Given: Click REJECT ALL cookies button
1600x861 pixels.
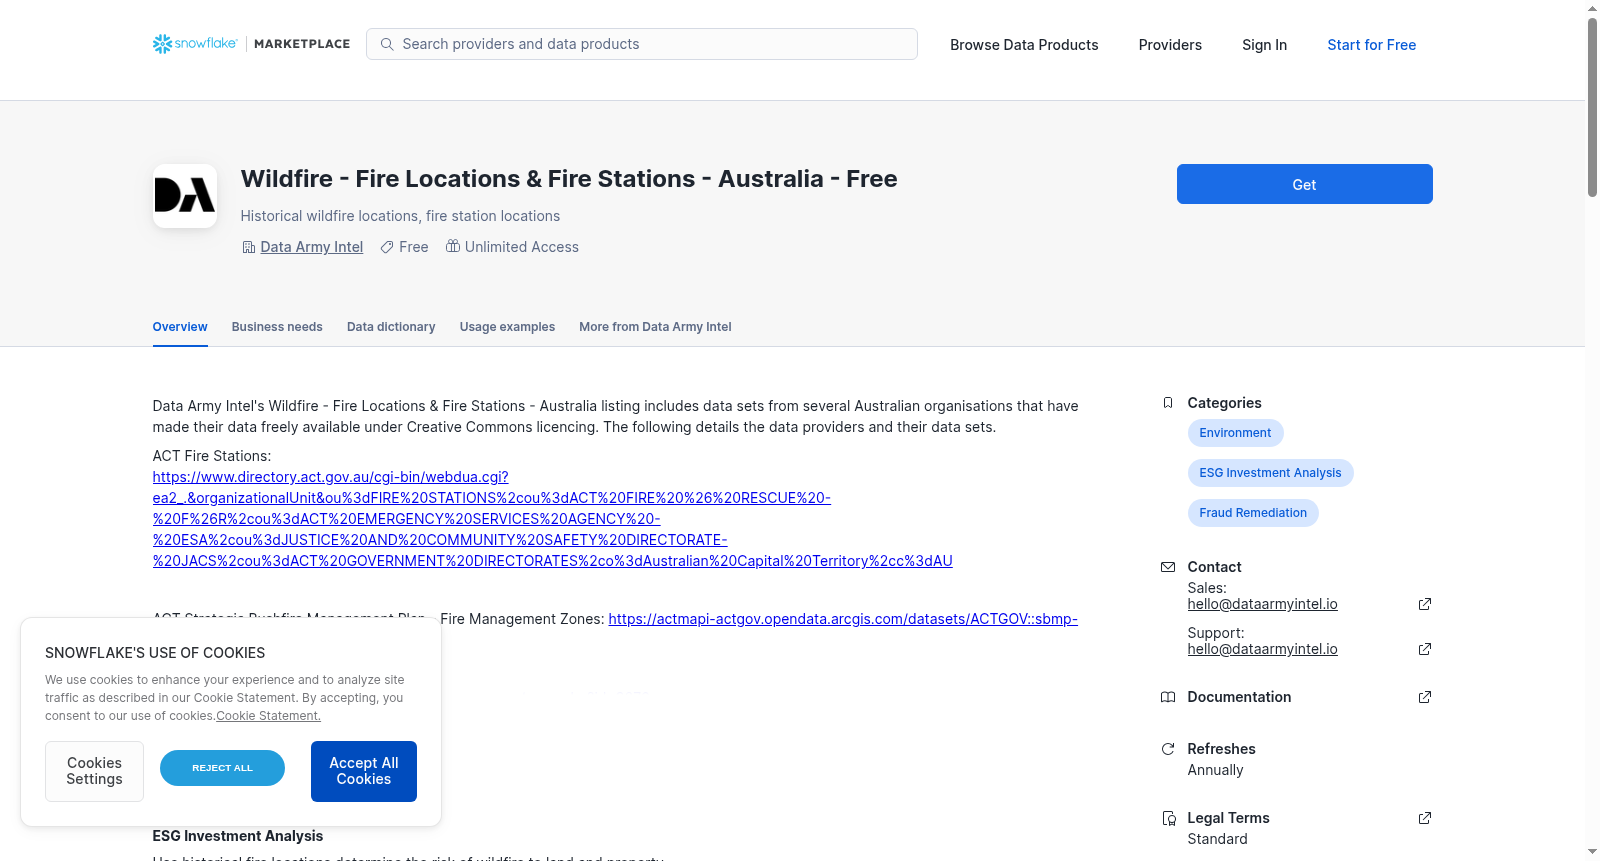Looking at the screenshot, I should click(222, 768).
